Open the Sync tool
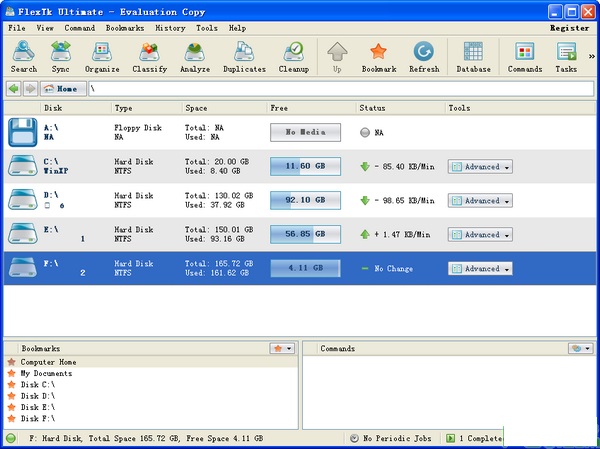Screen dimensions: 600x449 click(x=61, y=57)
